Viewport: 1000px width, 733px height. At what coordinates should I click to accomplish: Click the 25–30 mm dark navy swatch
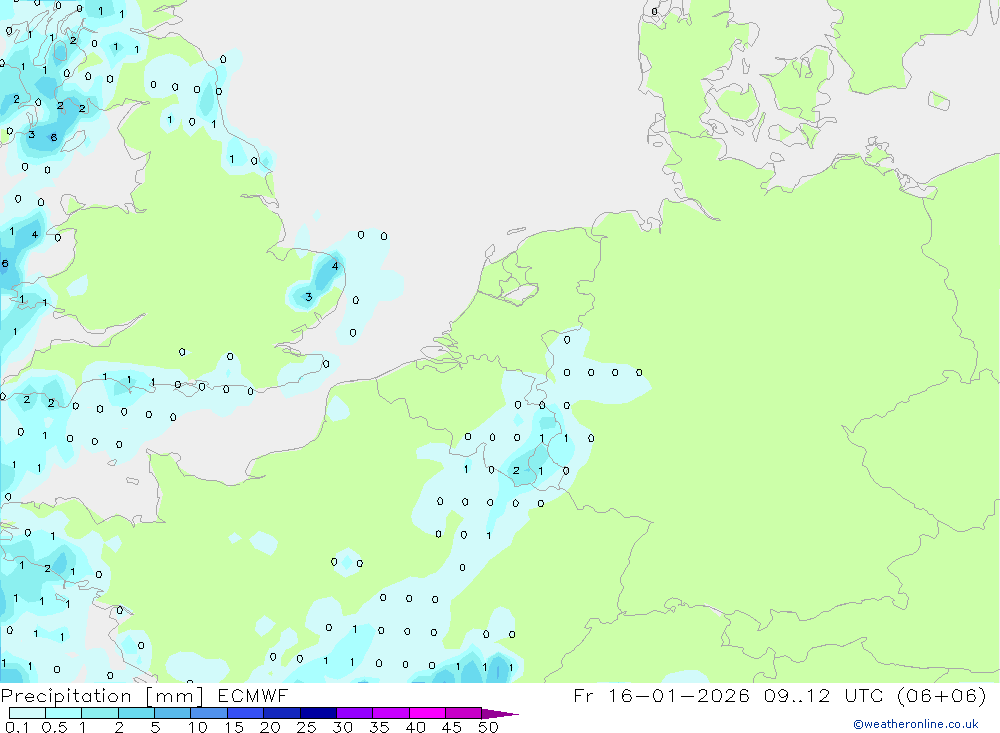(318, 713)
